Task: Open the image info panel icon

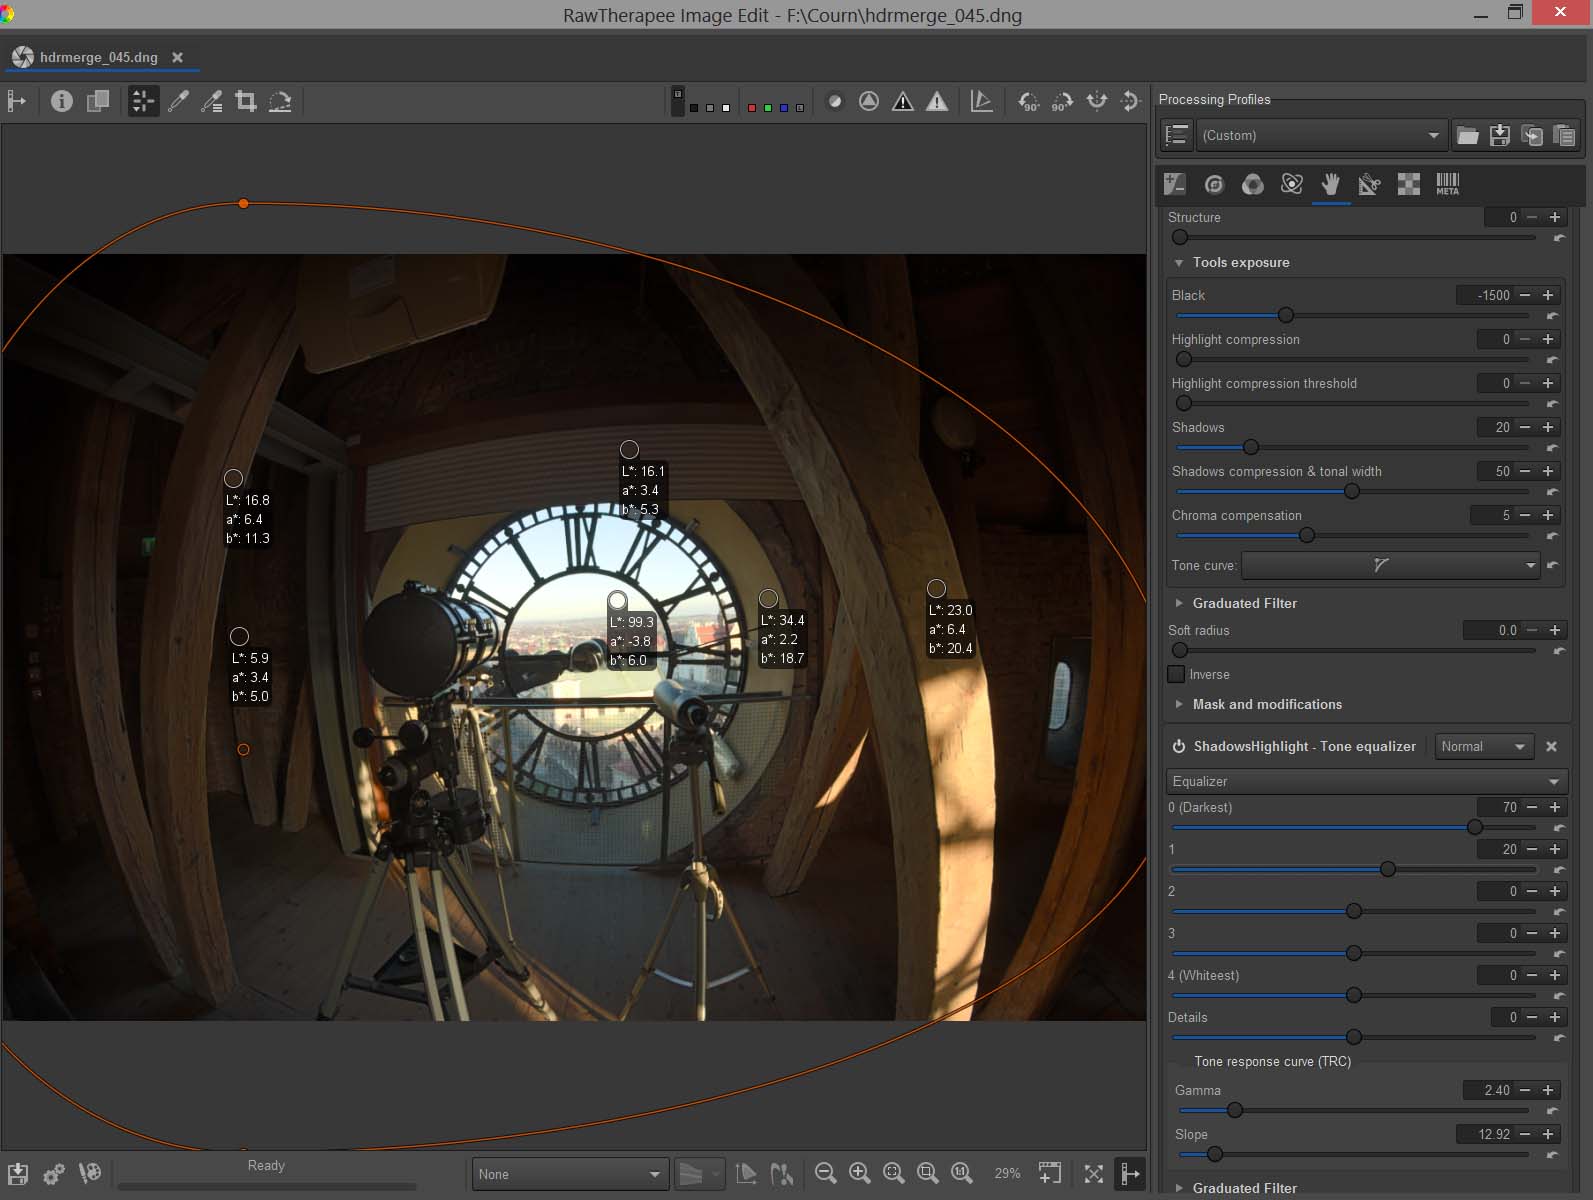Action: [x=62, y=101]
